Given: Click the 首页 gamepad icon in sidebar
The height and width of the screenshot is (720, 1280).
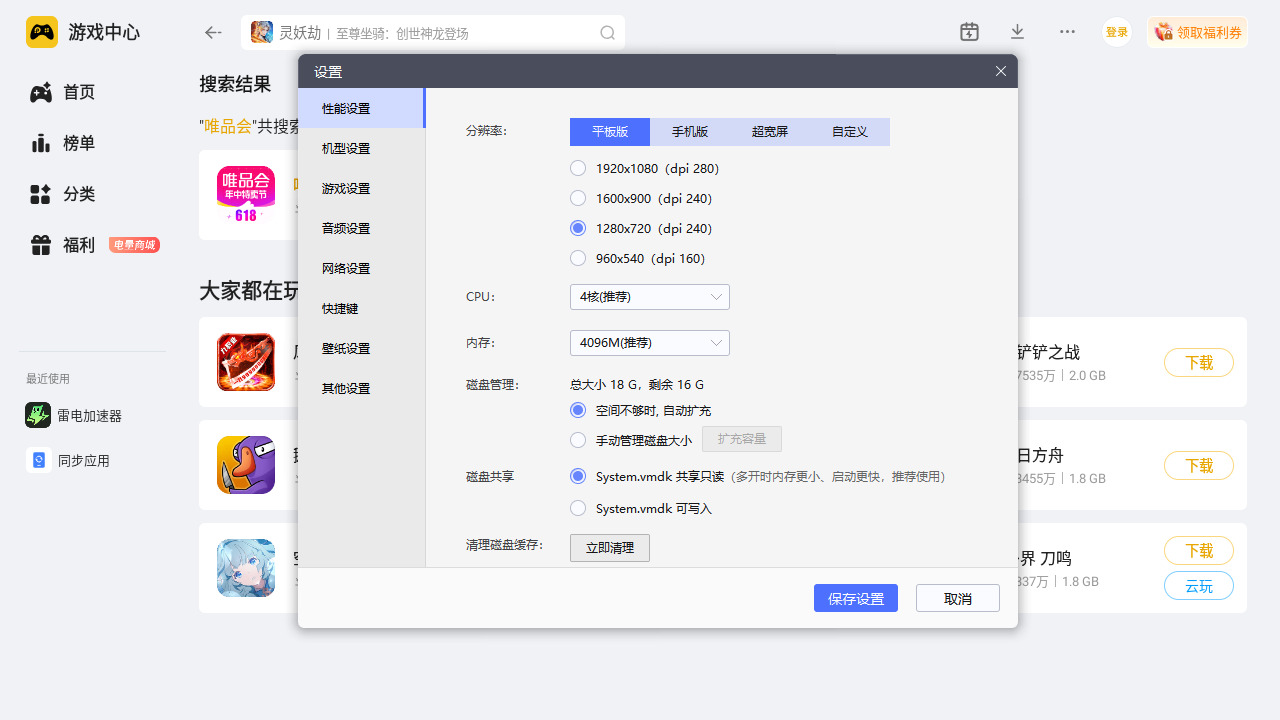Looking at the screenshot, I should click(40, 92).
